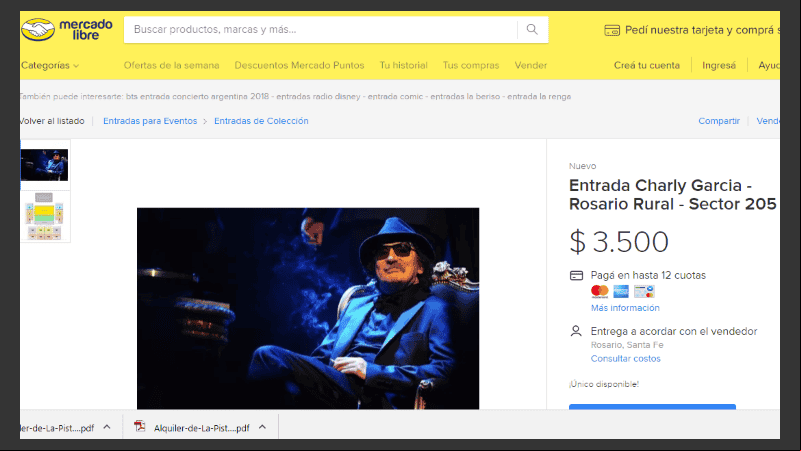
Task: Expand the Categorías dropdown
Action: click(x=50, y=65)
